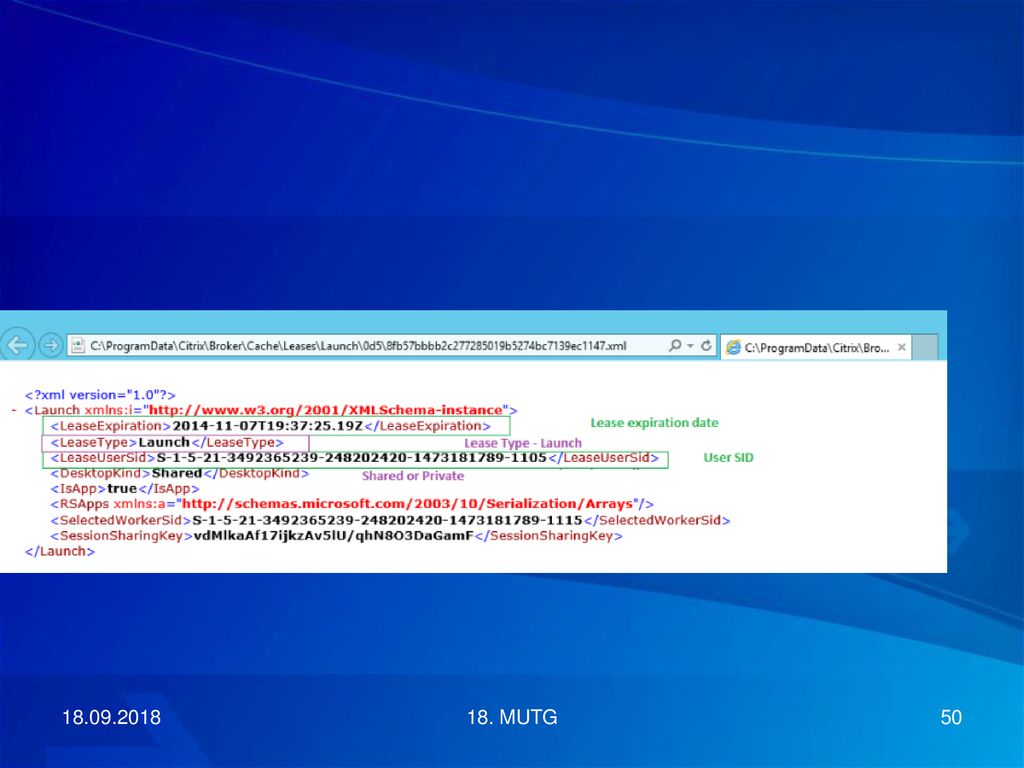Close the C:\ProgramData\Citrix\Bro... tab
This screenshot has width=1024, height=768.
click(901, 347)
